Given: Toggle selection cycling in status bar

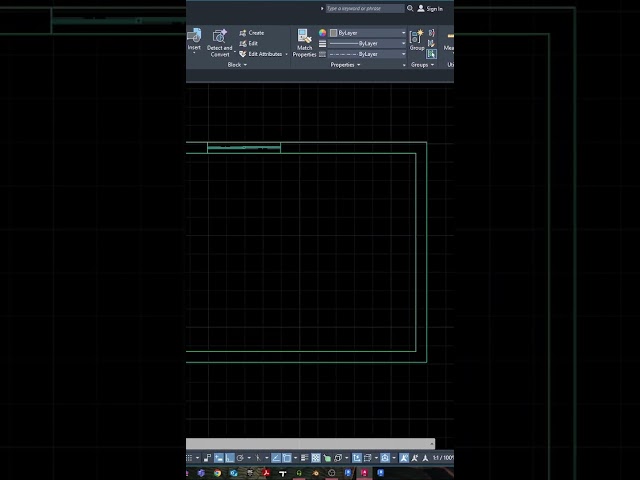Looking at the screenshot, I should coord(327,458).
